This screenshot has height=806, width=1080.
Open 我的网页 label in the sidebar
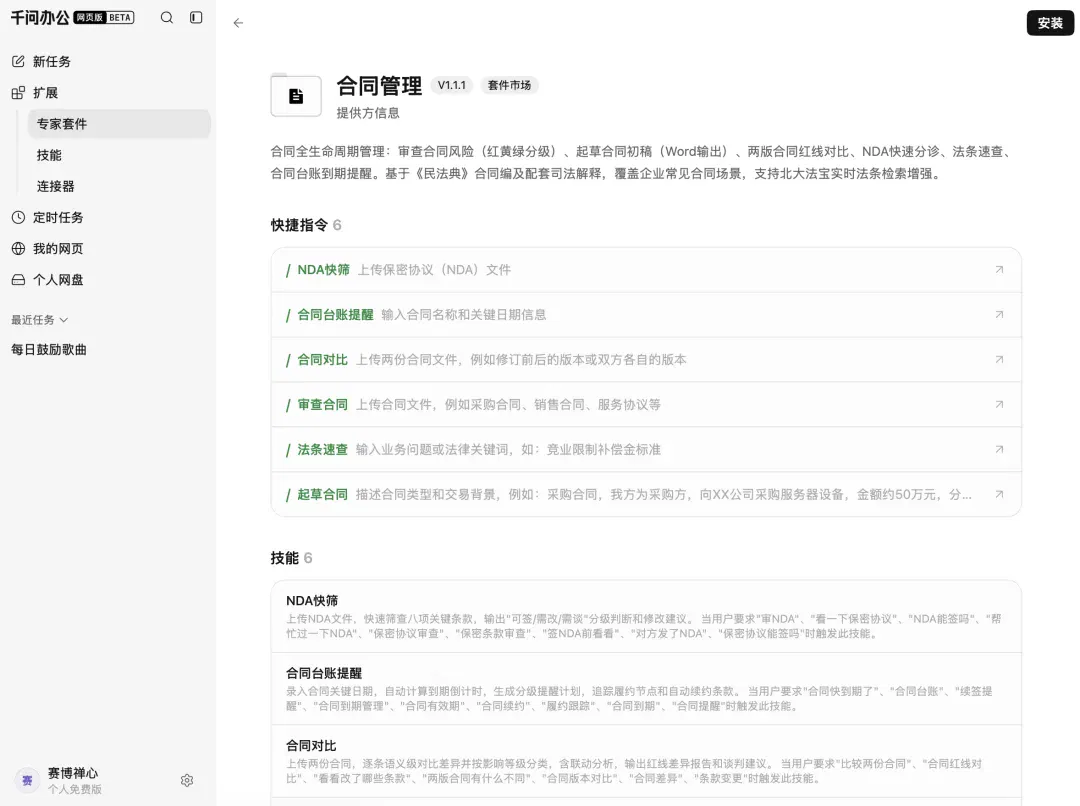click(x=58, y=248)
